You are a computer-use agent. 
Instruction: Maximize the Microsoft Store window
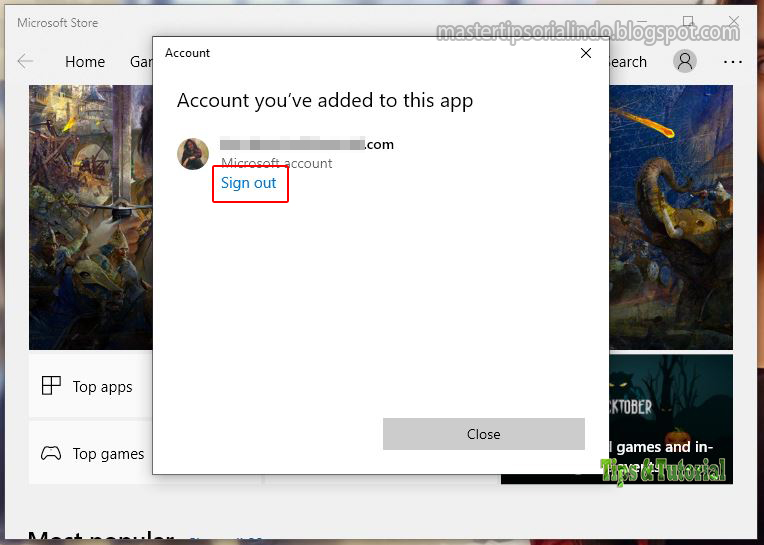(x=688, y=21)
